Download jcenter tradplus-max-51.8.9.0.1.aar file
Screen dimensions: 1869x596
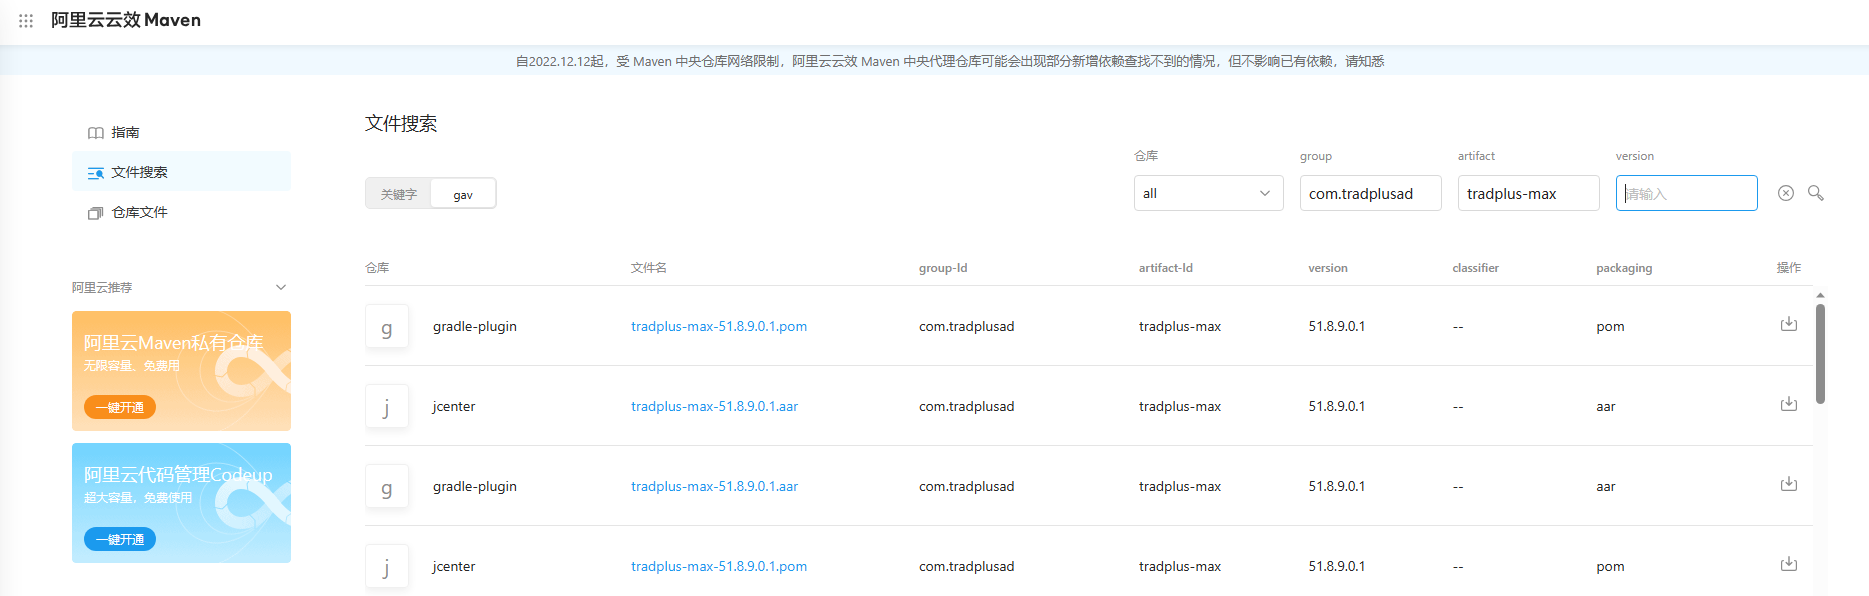tap(1789, 404)
